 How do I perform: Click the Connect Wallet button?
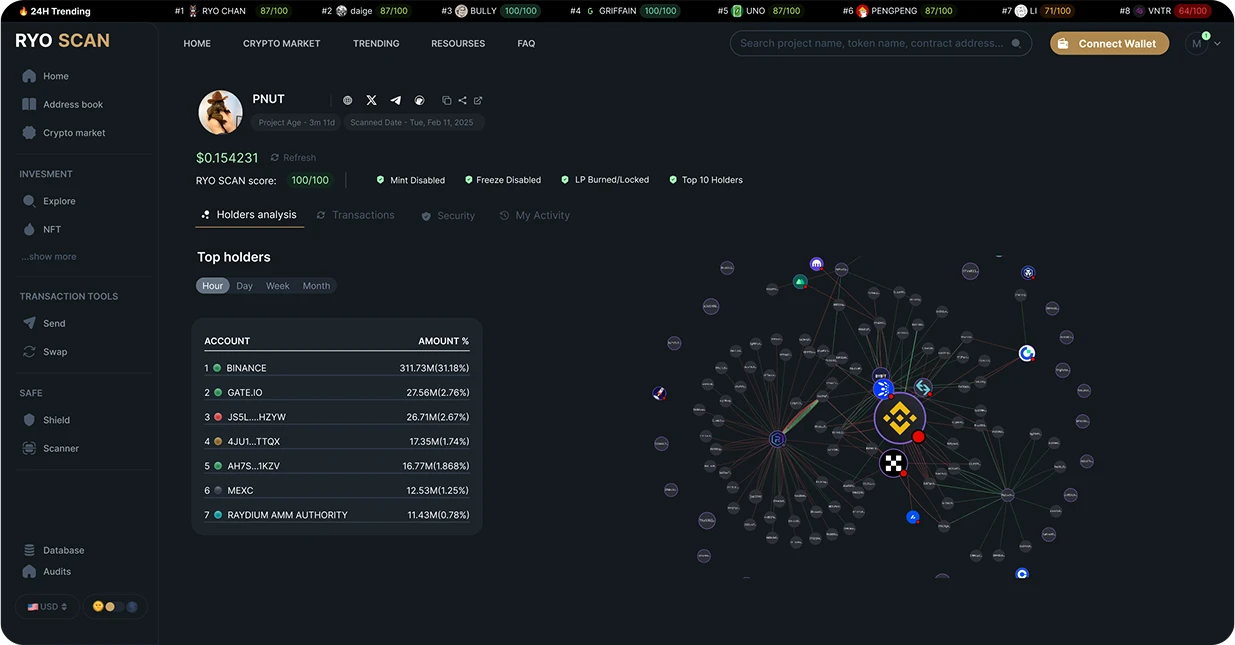(1109, 43)
